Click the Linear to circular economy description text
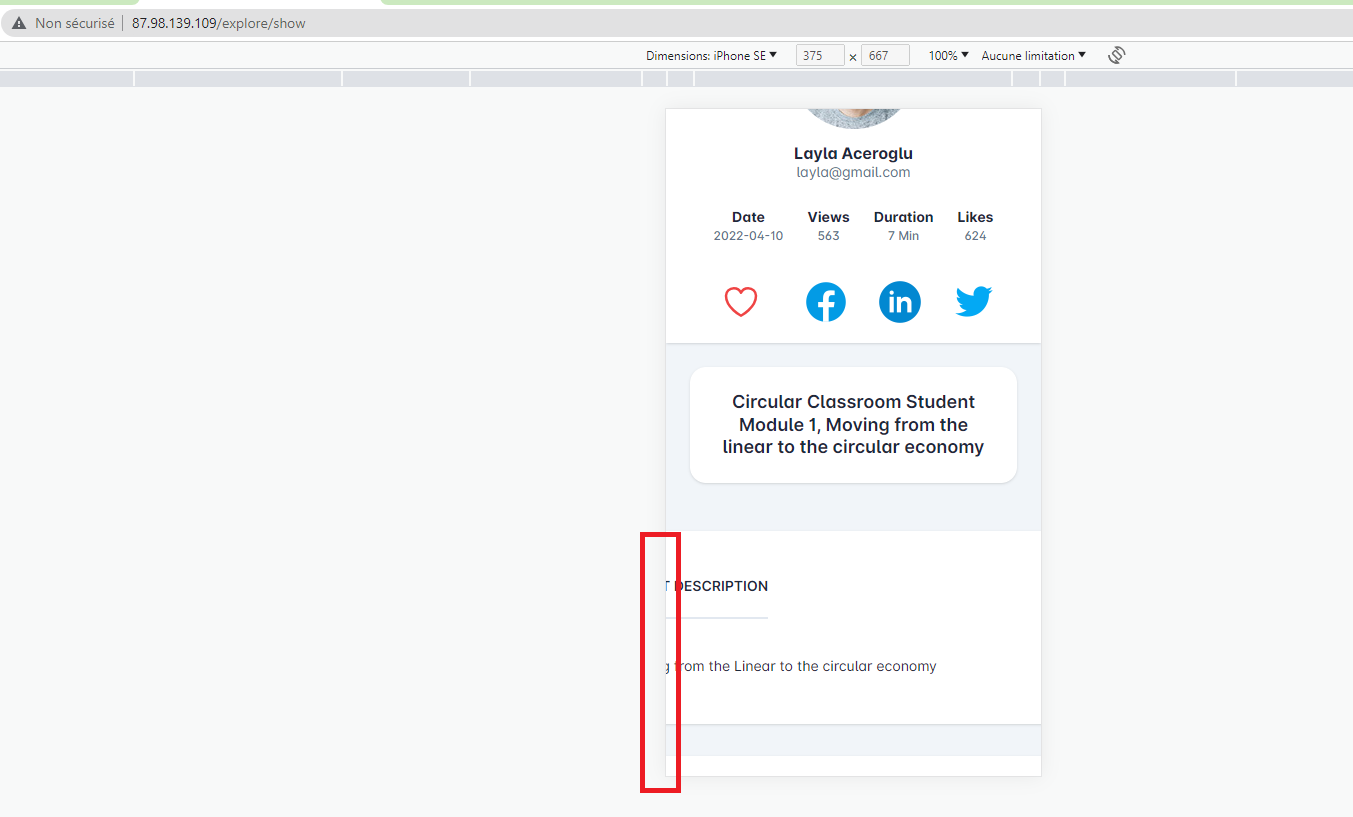This screenshot has height=817, width=1353. point(808,666)
